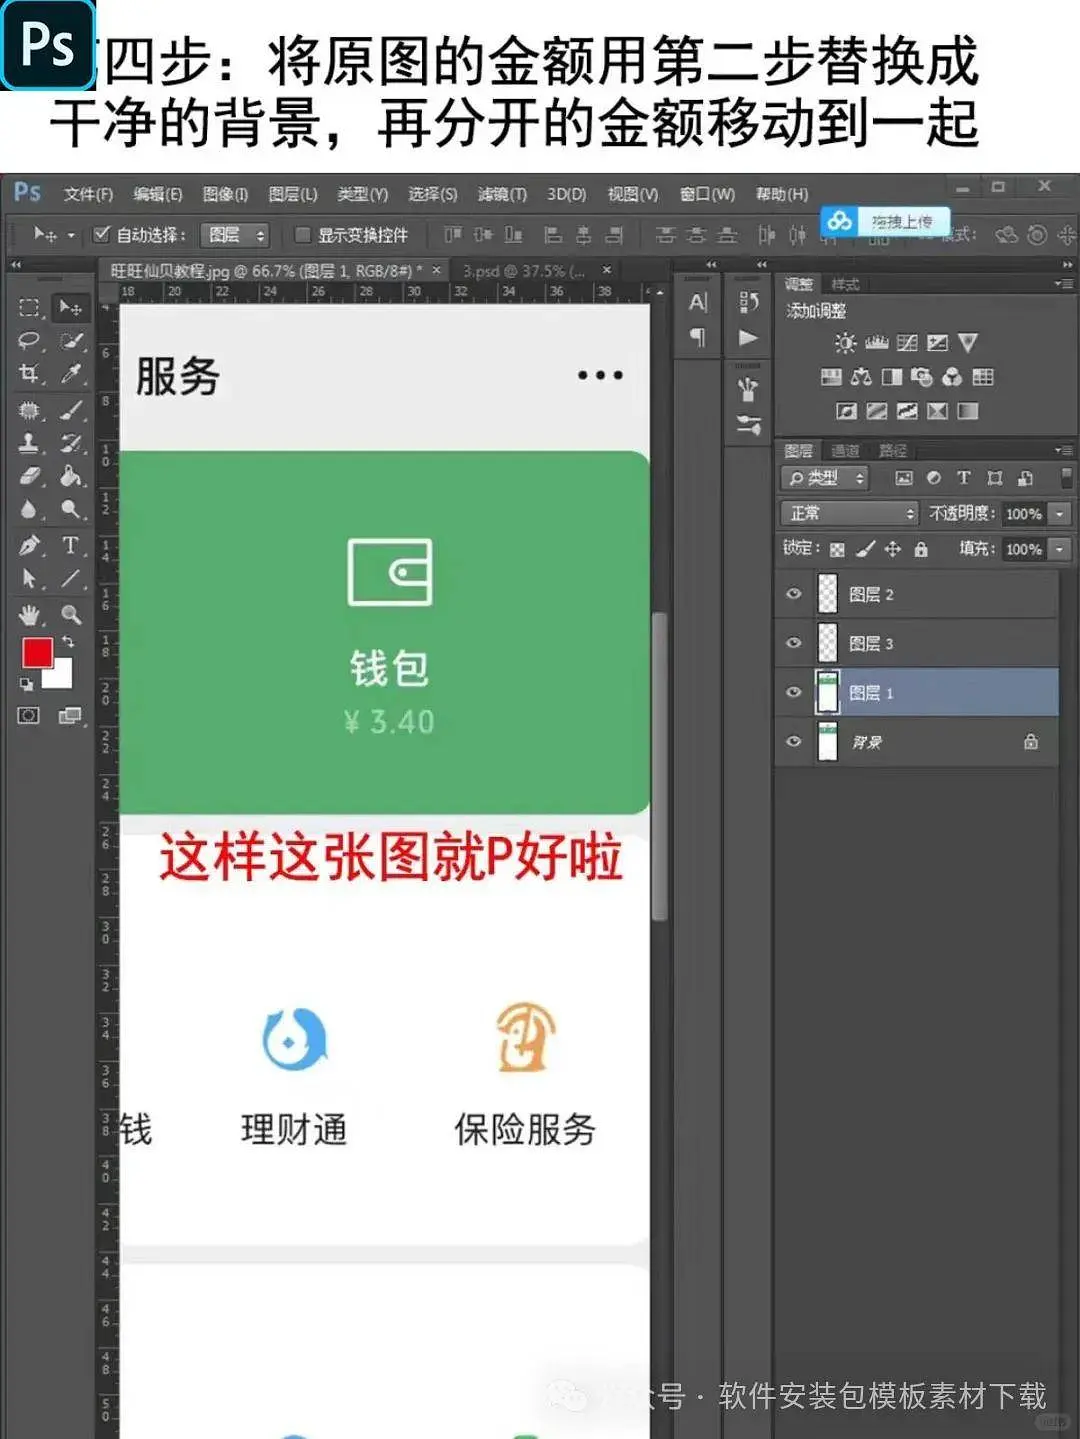This screenshot has height=1439, width=1080.
Task: Open the History panel icon
Action: tap(748, 302)
